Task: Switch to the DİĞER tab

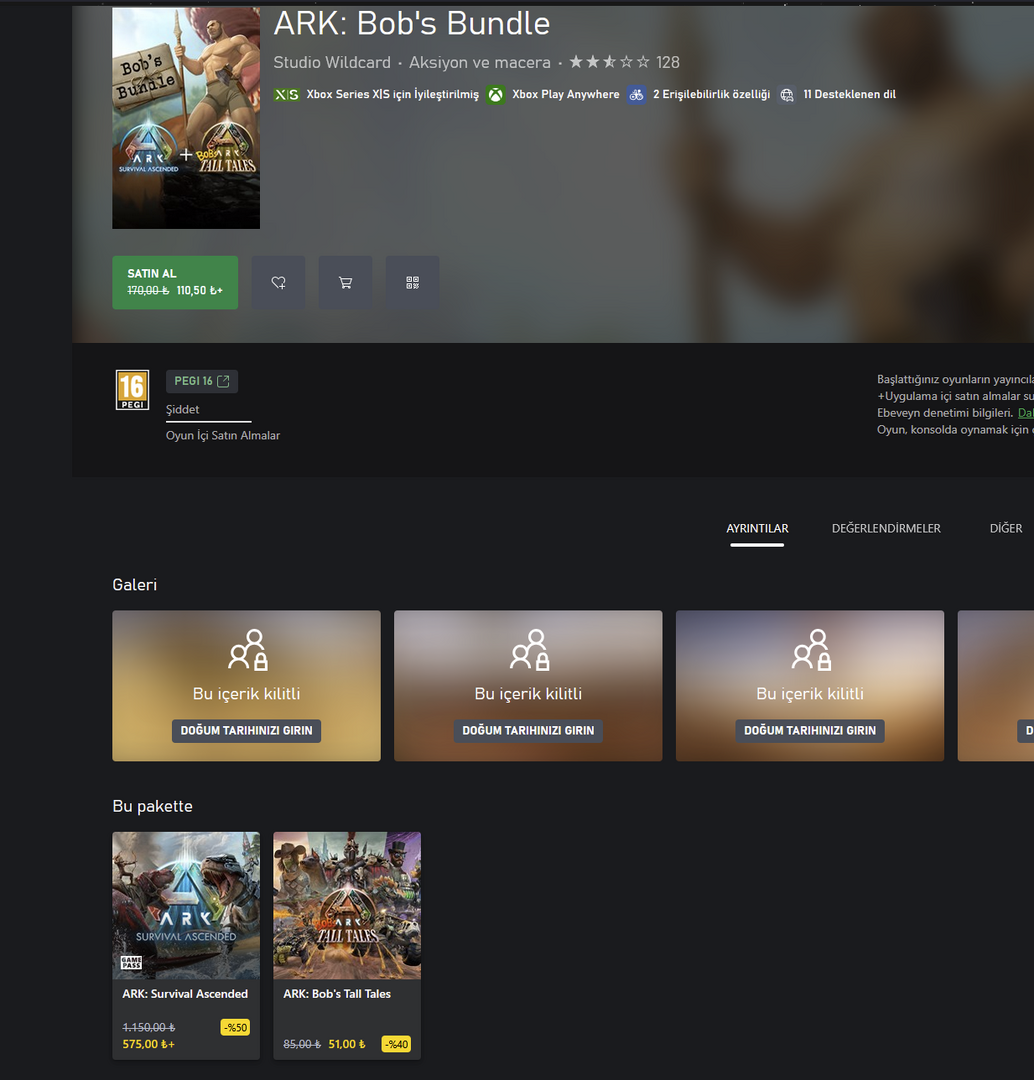Action: tap(1006, 528)
